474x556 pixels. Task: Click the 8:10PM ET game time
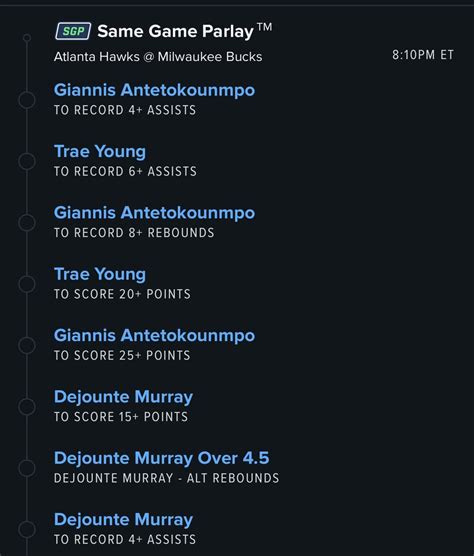click(x=423, y=55)
